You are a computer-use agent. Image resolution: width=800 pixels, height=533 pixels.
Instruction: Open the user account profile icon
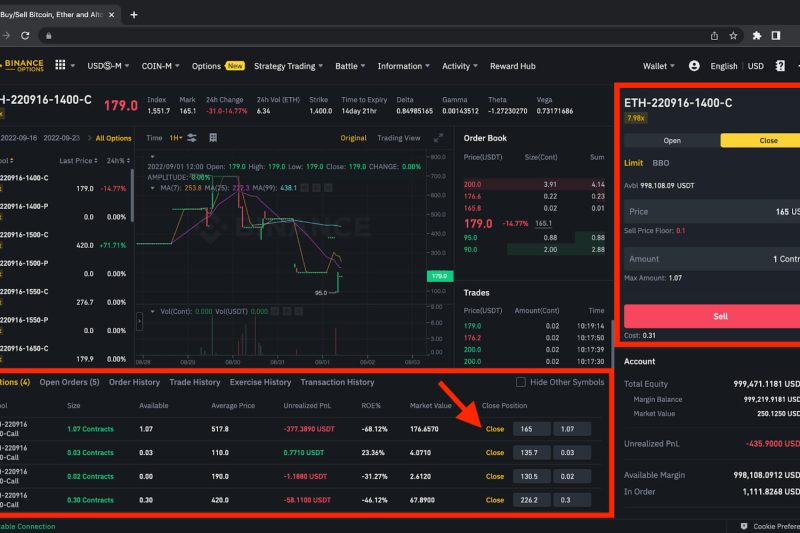(x=694, y=66)
